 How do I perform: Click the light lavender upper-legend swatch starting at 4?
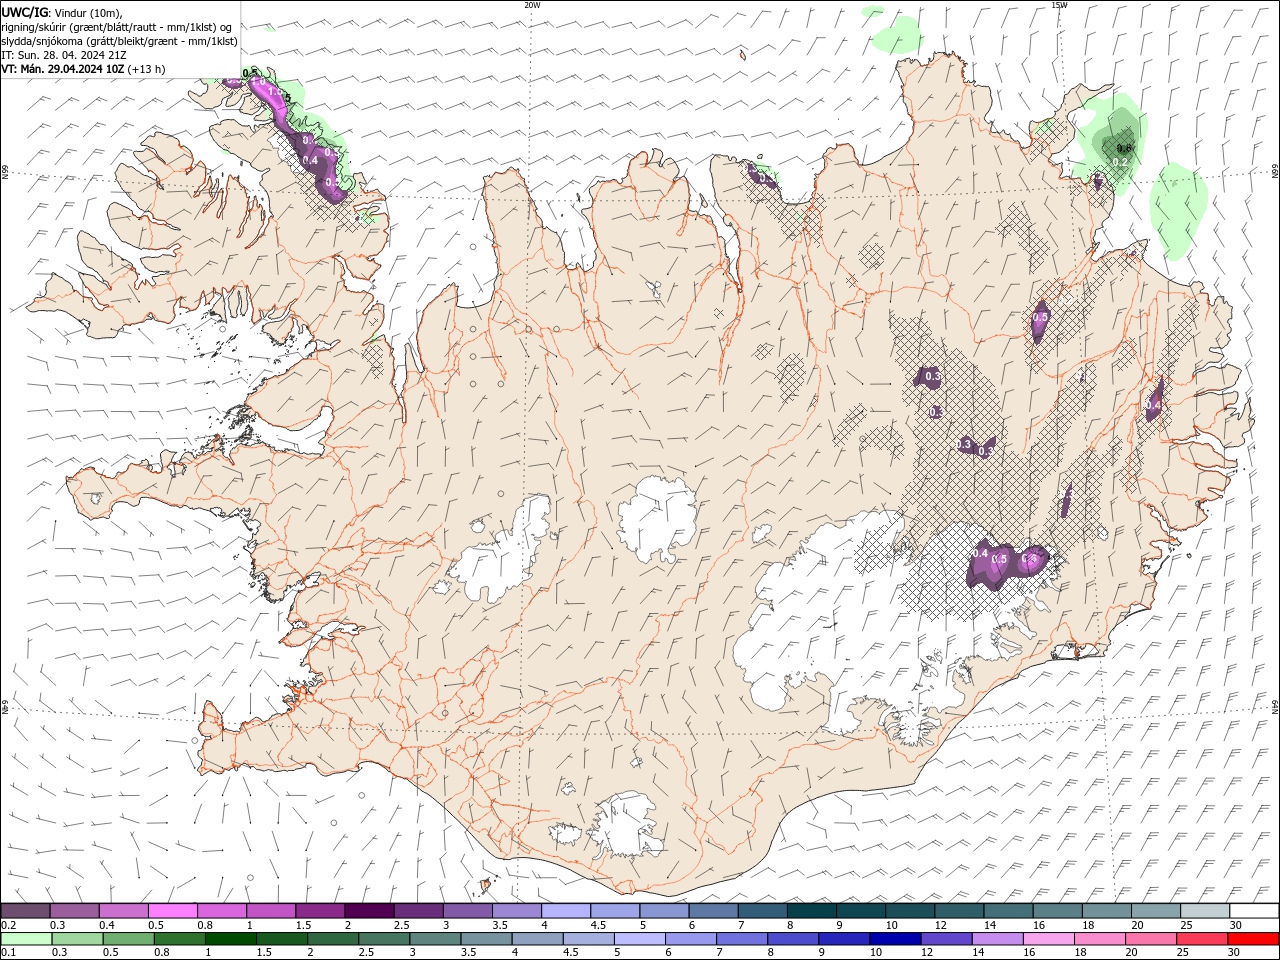566,911
